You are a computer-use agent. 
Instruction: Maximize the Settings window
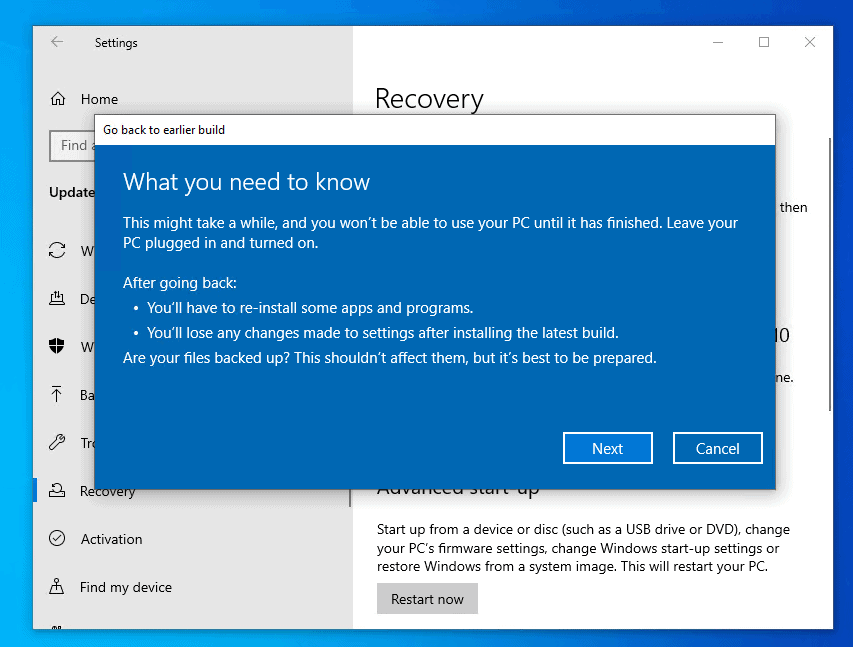point(764,42)
